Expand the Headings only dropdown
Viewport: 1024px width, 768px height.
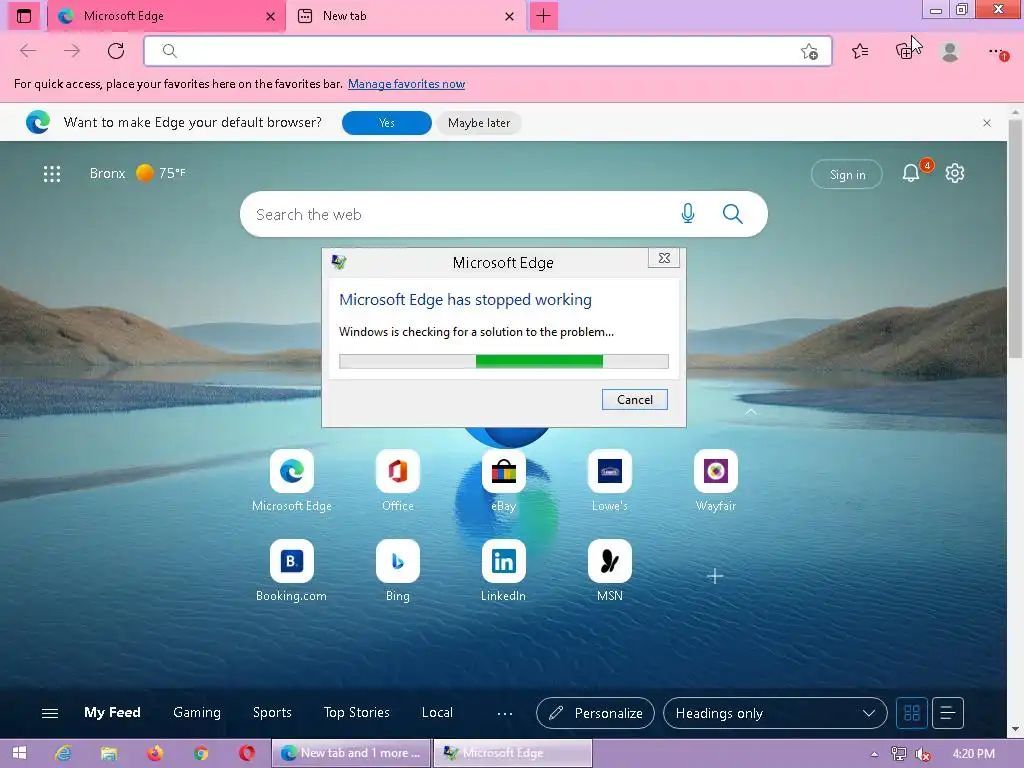click(x=775, y=713)
